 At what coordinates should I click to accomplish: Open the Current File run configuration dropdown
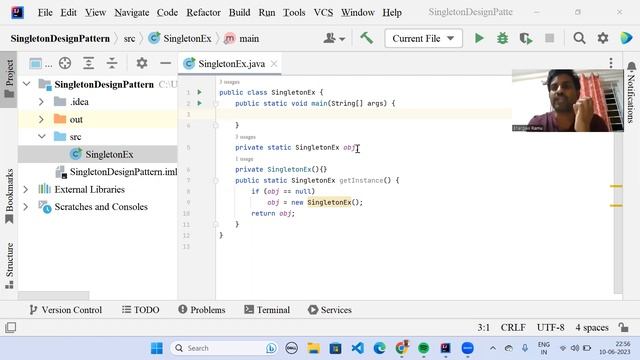click(x=423, y=38)
